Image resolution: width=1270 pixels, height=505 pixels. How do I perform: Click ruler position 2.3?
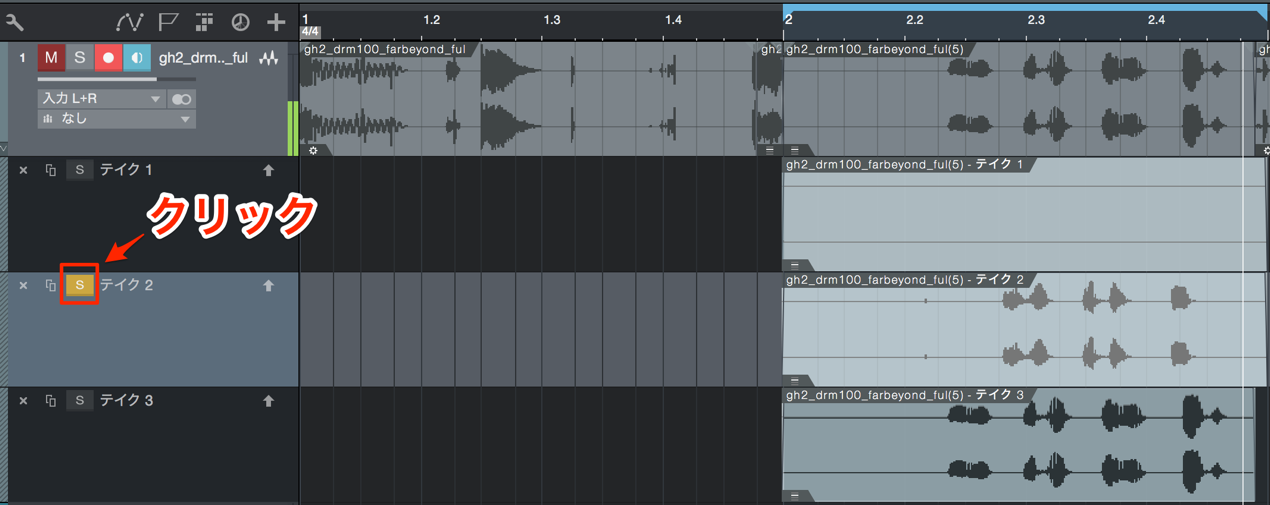1036,20
